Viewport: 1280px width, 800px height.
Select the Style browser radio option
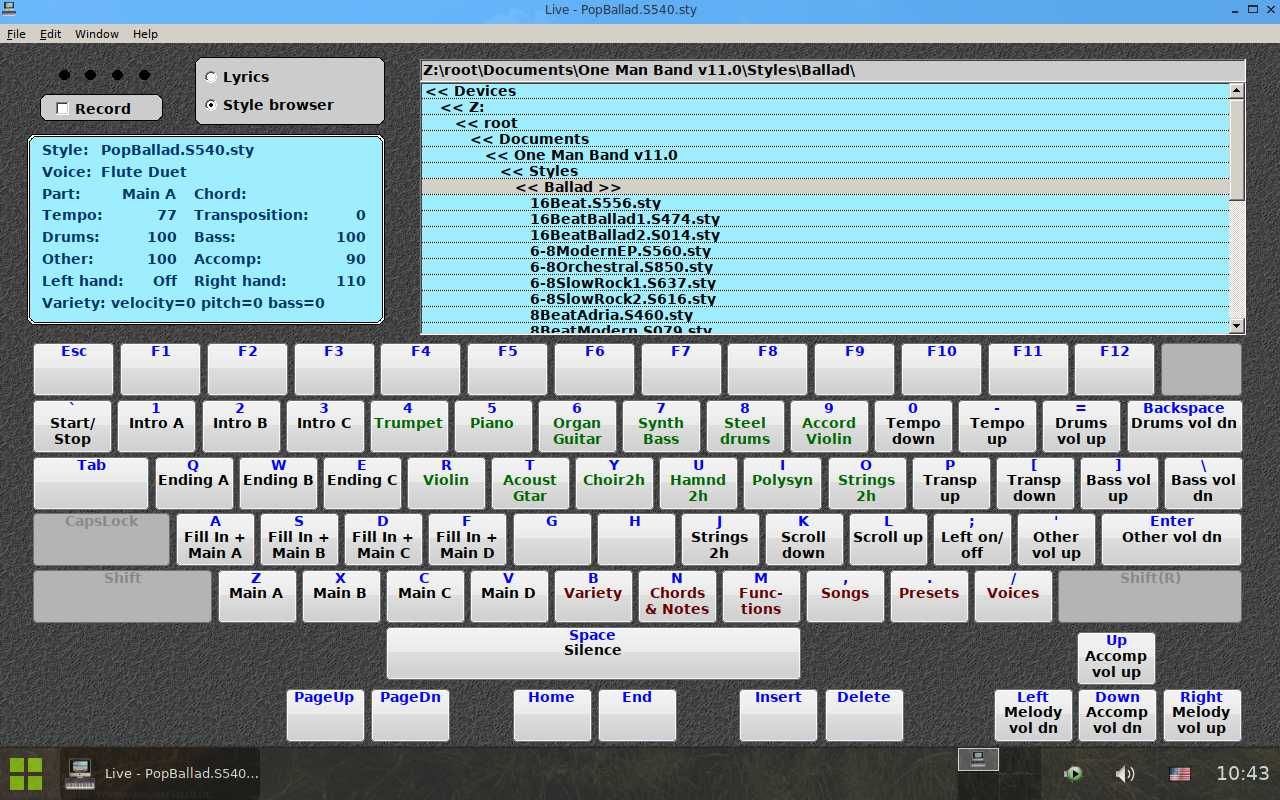pos(210,105)
